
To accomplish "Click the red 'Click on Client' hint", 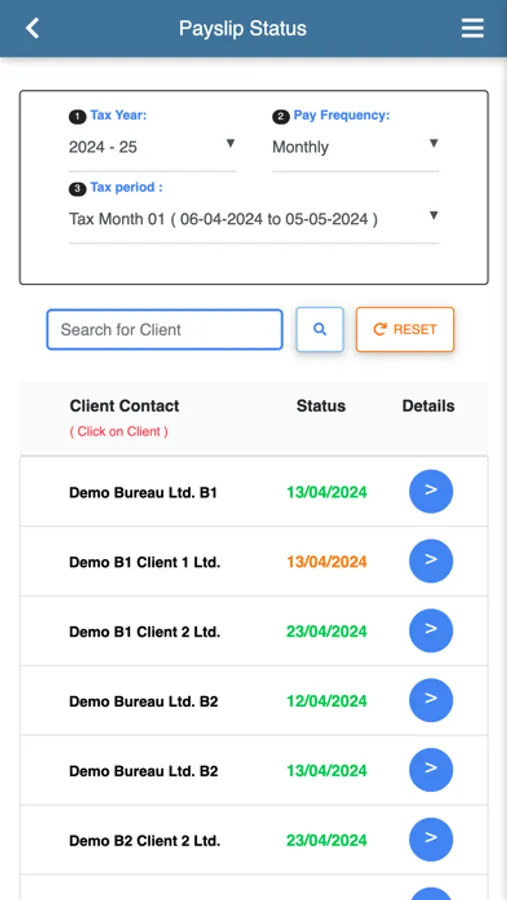I will (119, 432).
